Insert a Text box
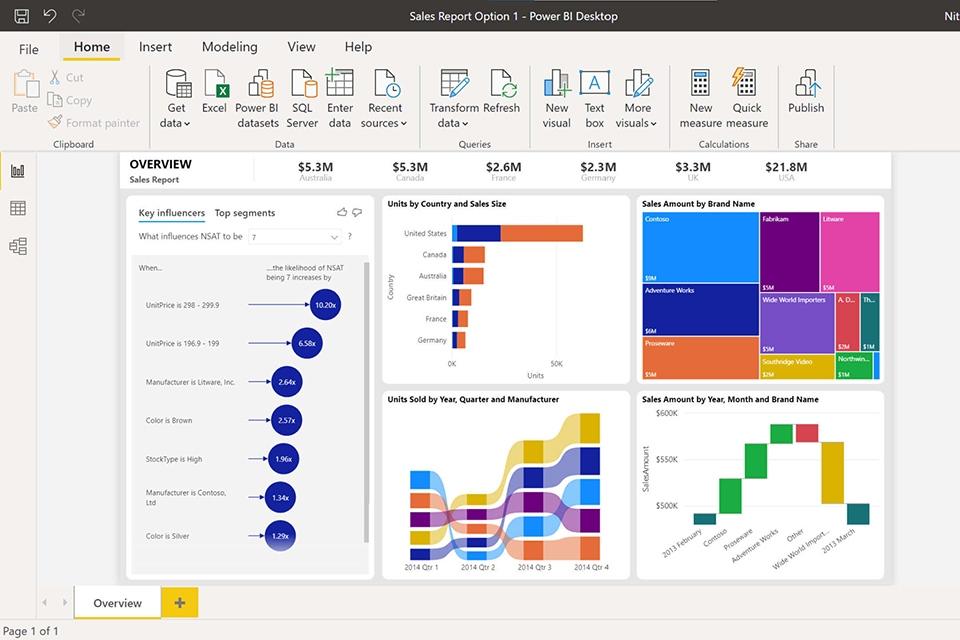 pos(594,95)
